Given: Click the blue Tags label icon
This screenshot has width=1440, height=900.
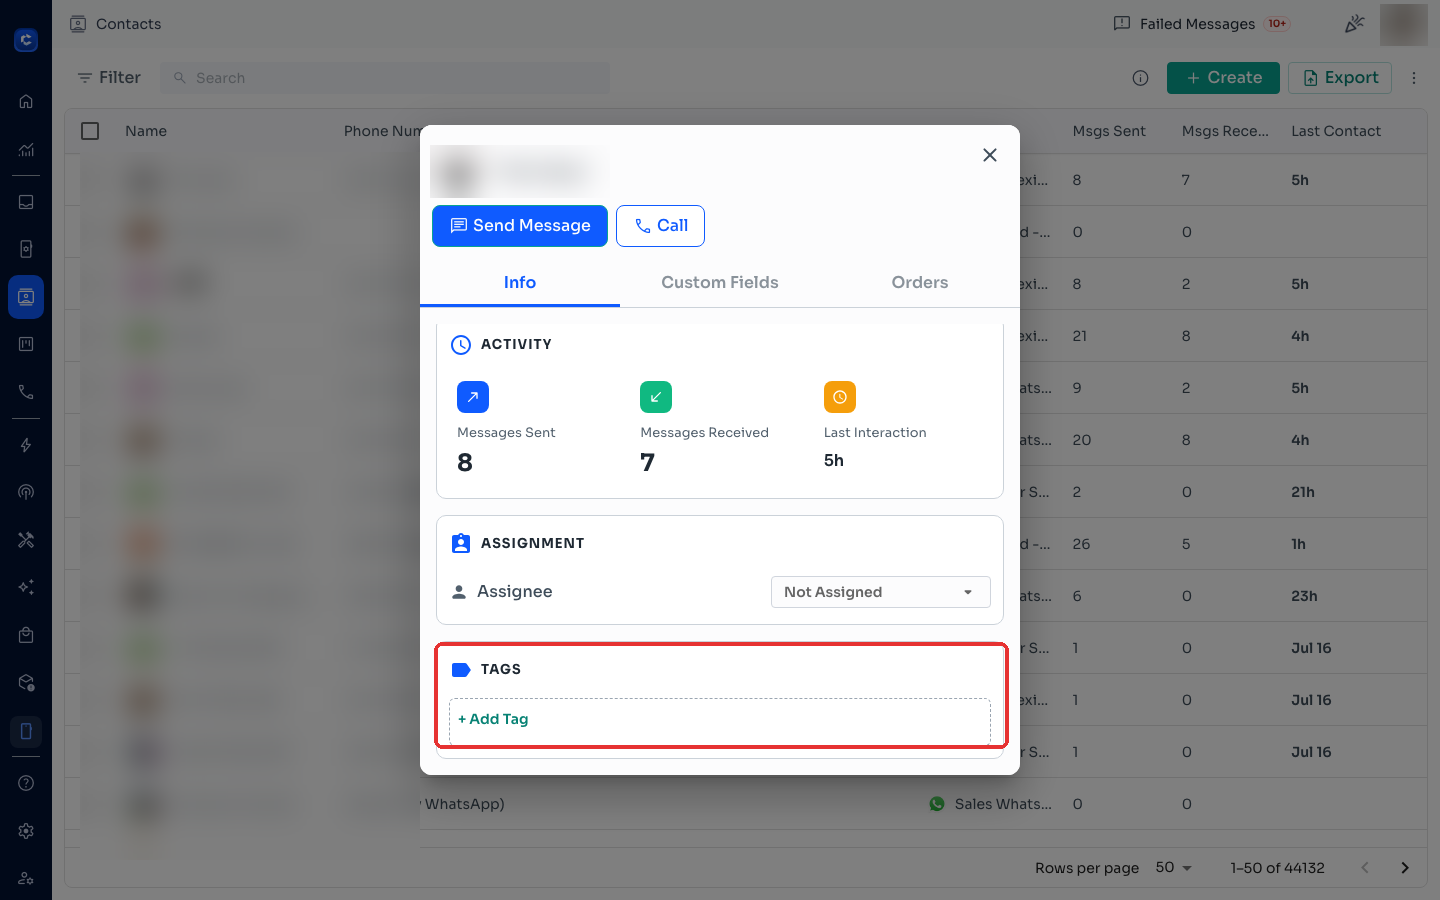Looking at the screenshot, I should [x=461, y=669].
